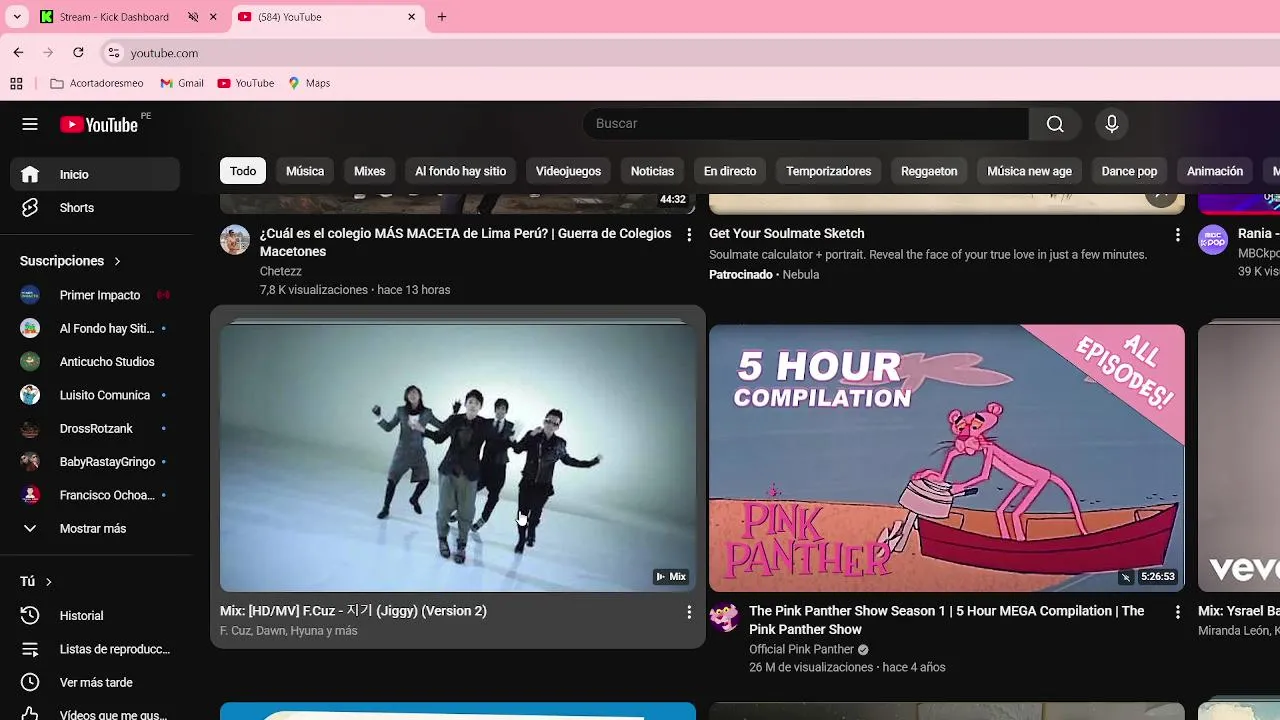This screenshot has width=1280, height=720.
Task: Click Official Pink Panther channel avatar
Action: point(724,618)
